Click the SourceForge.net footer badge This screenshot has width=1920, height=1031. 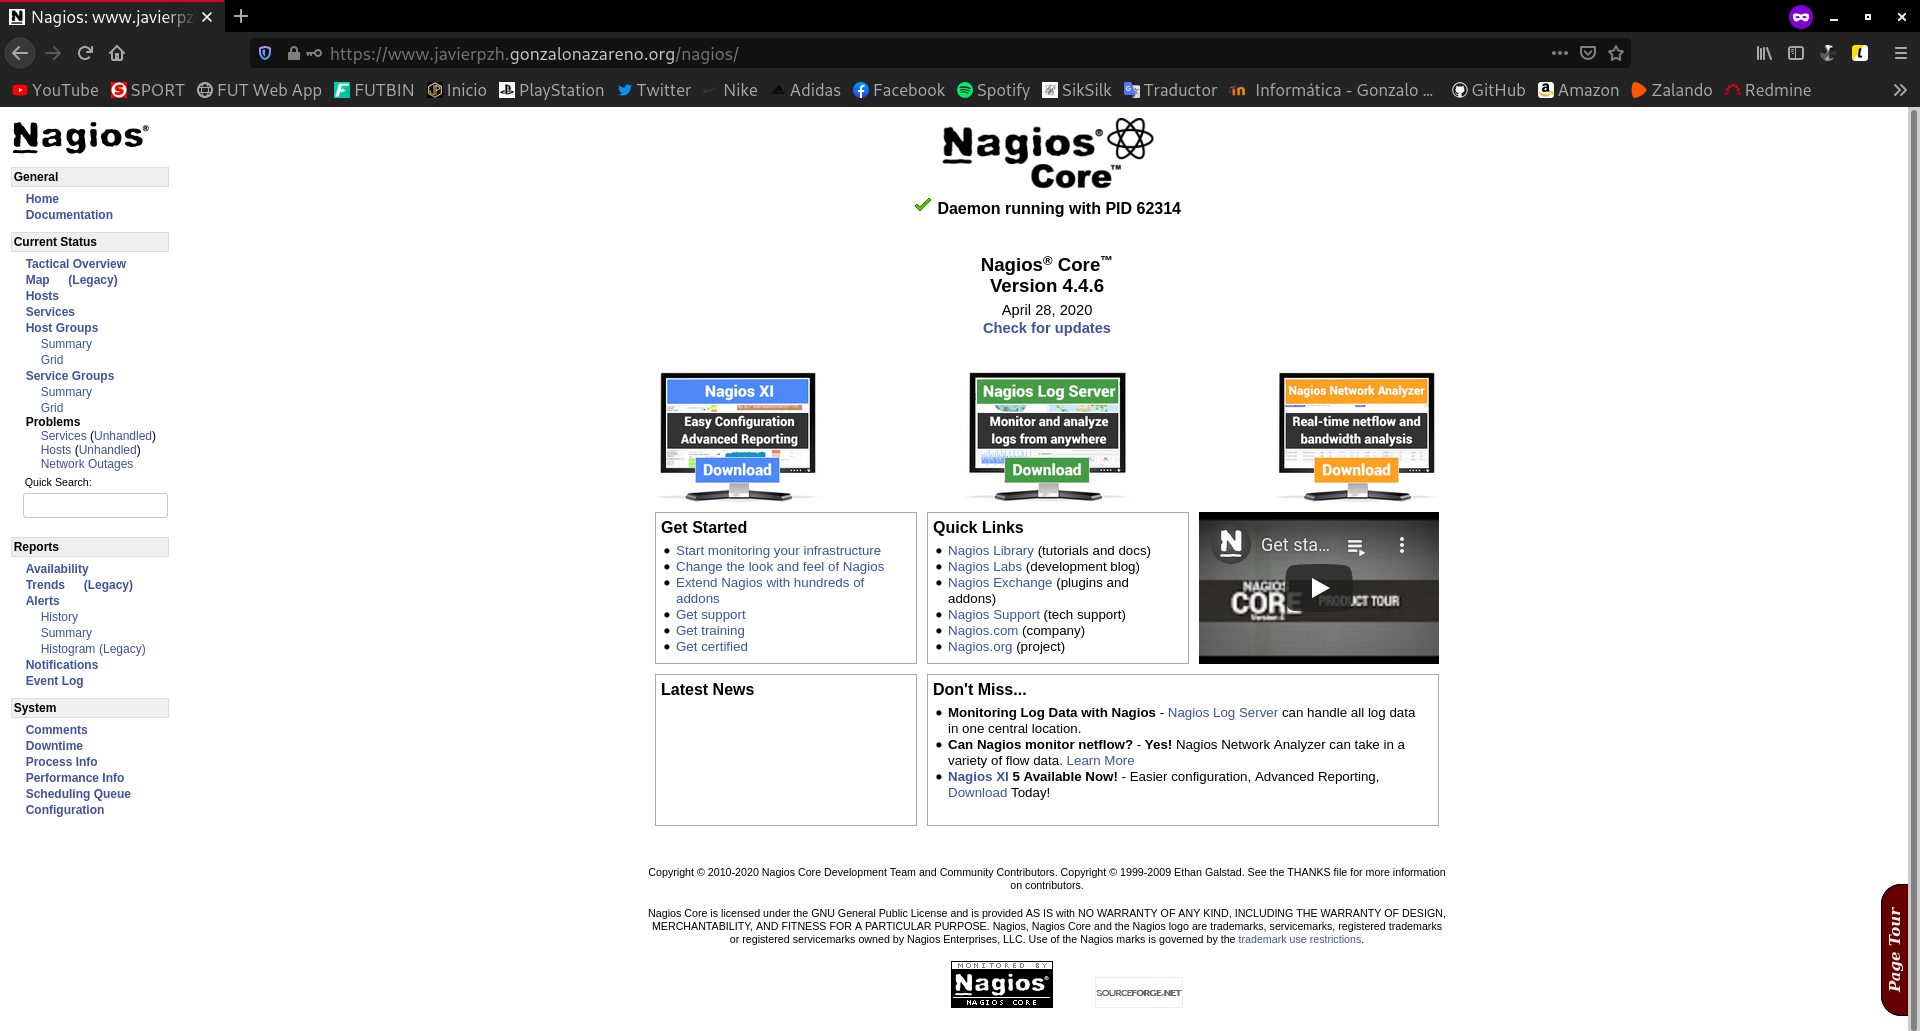tap(1139, 992)
